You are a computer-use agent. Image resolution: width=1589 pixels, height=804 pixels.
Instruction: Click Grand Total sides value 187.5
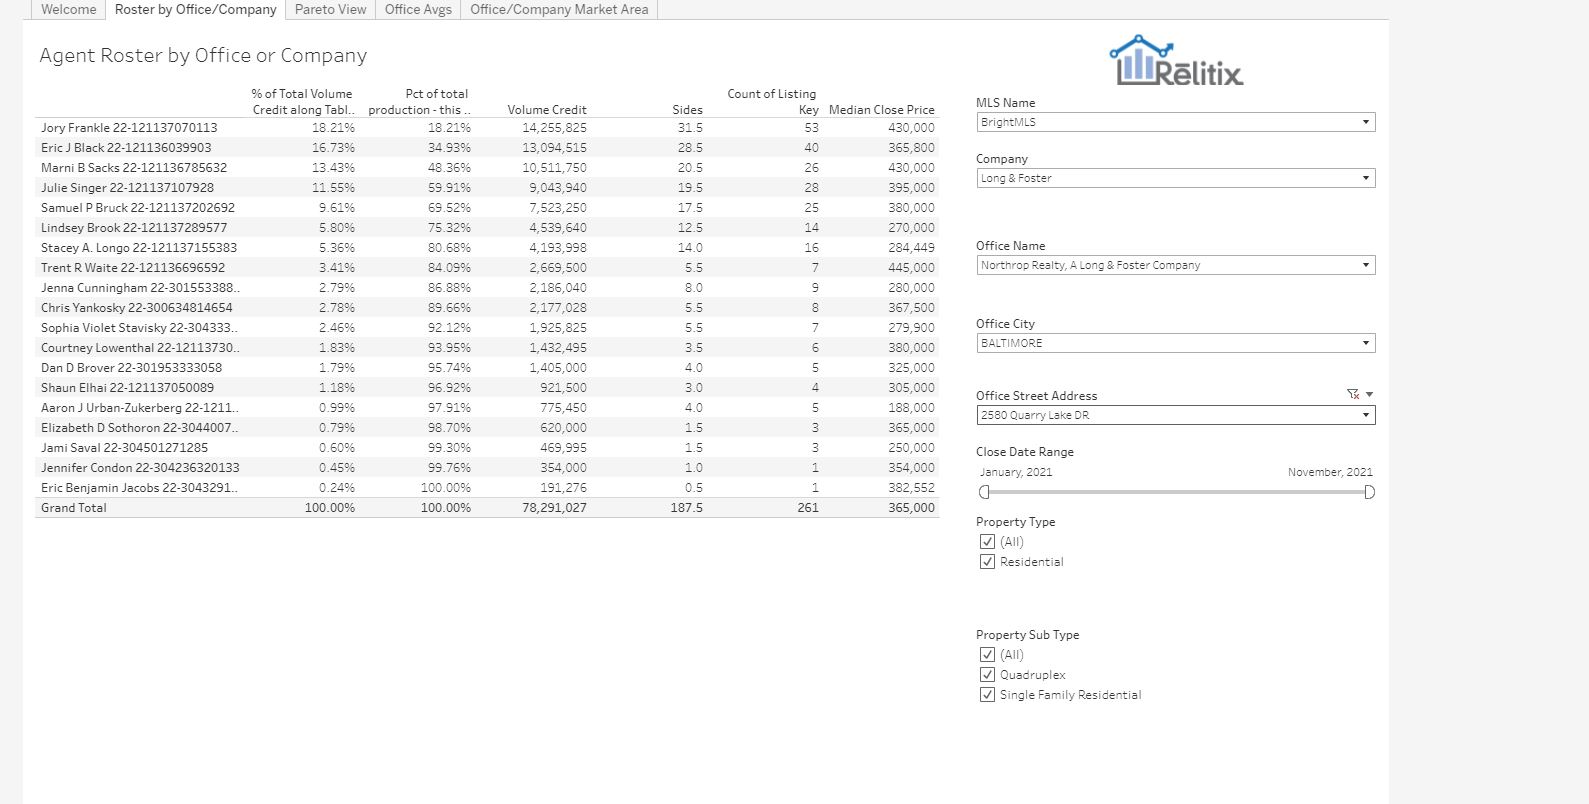click(687, 508)
